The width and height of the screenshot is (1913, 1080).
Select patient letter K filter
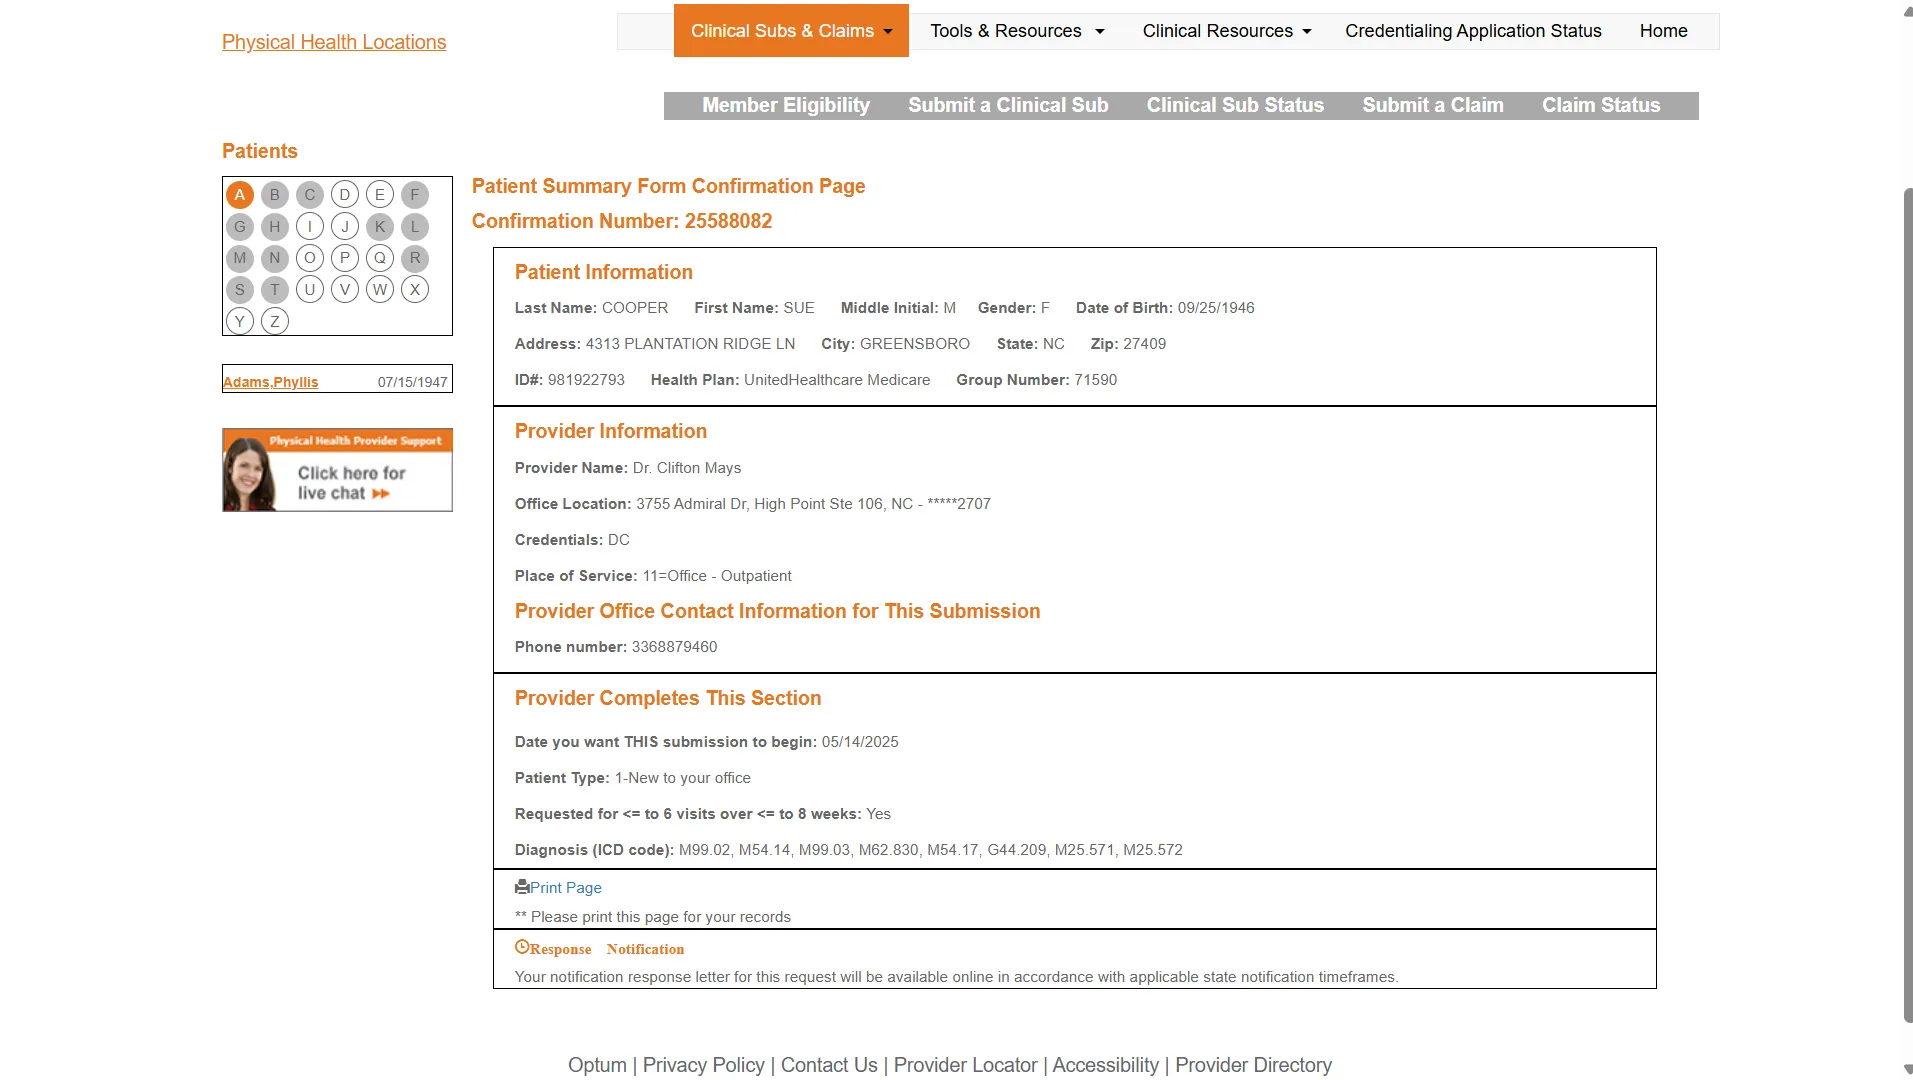click(x=380, y=227)
